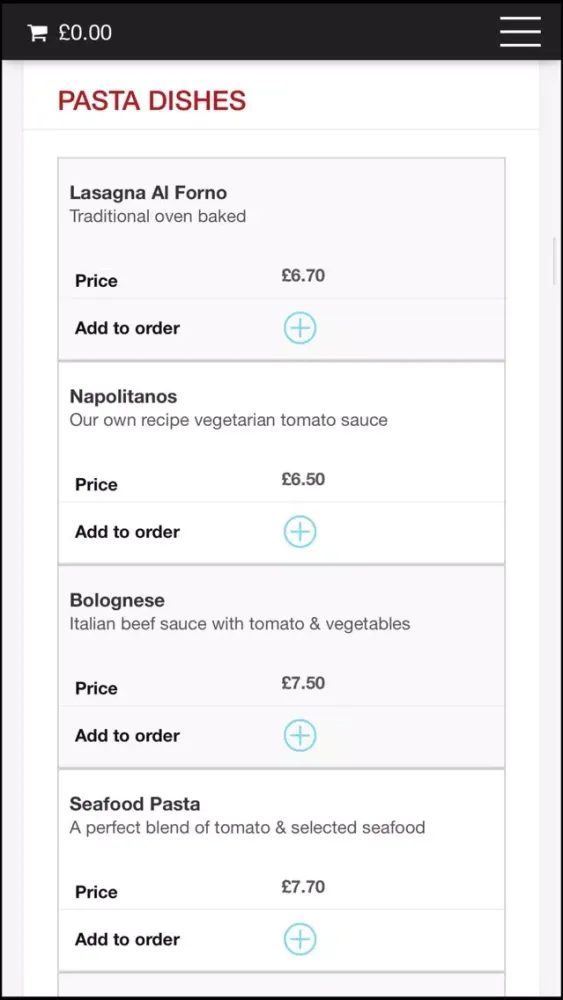Screen dimensions: 563x1000
Task: Click the page scrollbar on right edge
Action: 554,260
